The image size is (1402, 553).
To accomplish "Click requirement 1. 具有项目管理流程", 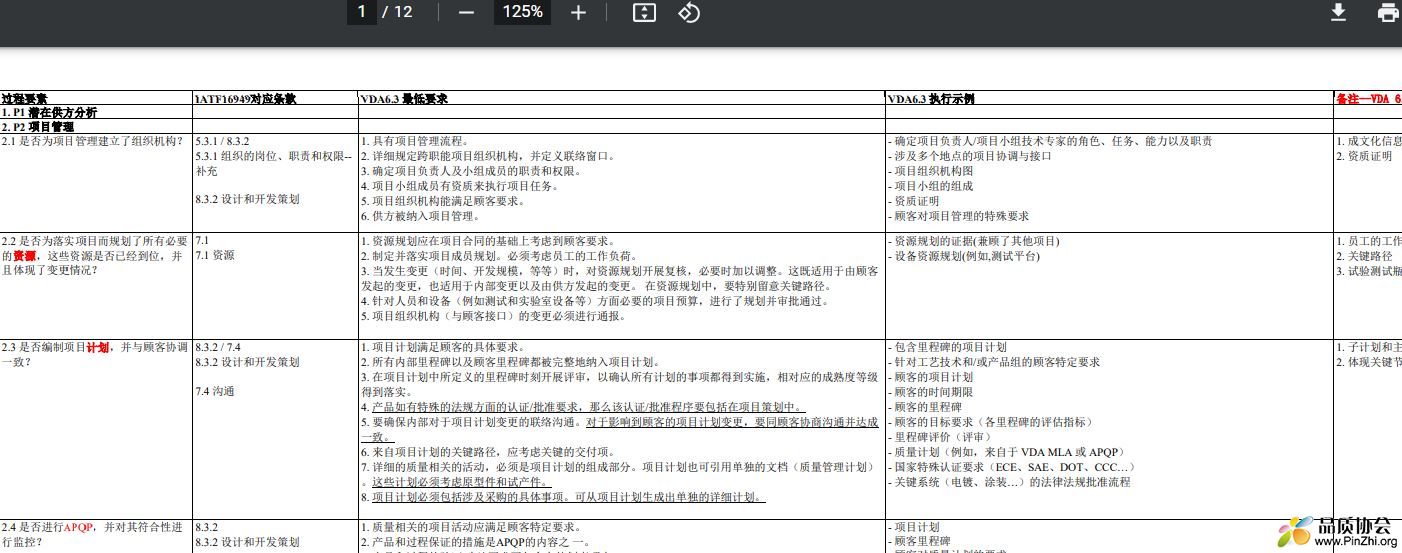I will click(415, 141).
